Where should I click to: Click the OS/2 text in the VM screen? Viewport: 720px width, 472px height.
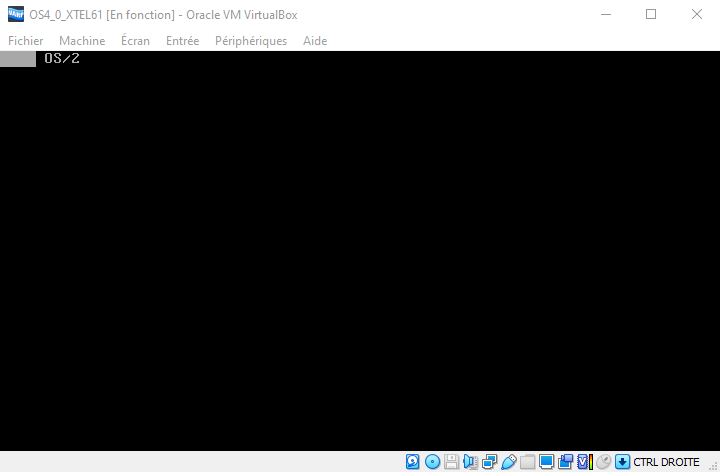(62, 58)
